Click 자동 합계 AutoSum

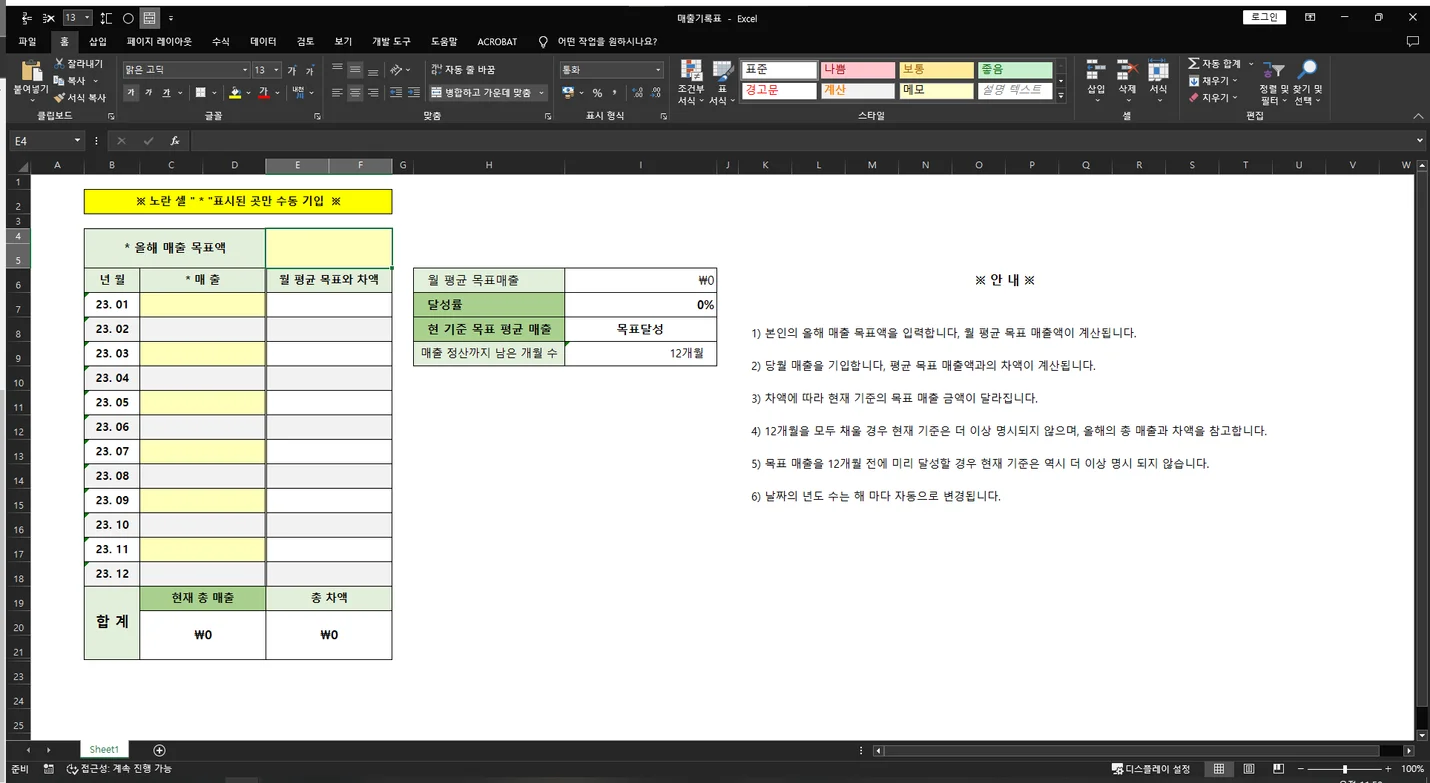click(x=1215, y=64)
